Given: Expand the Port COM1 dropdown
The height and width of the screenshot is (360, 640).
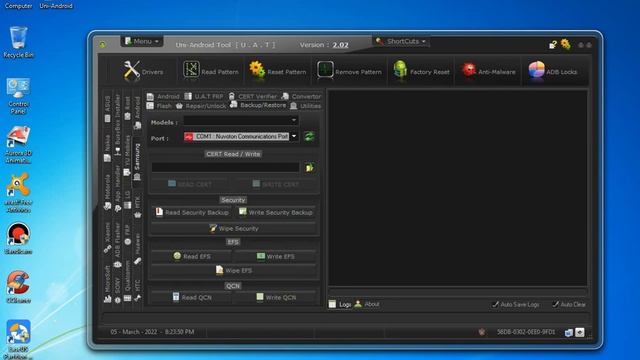Looking at the screenshot, I should pyautogui.click(x=294, y=136).
